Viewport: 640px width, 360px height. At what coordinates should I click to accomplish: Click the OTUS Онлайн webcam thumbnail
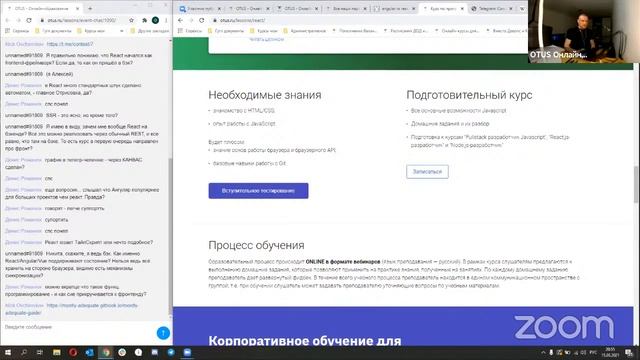tap(584, 31)
